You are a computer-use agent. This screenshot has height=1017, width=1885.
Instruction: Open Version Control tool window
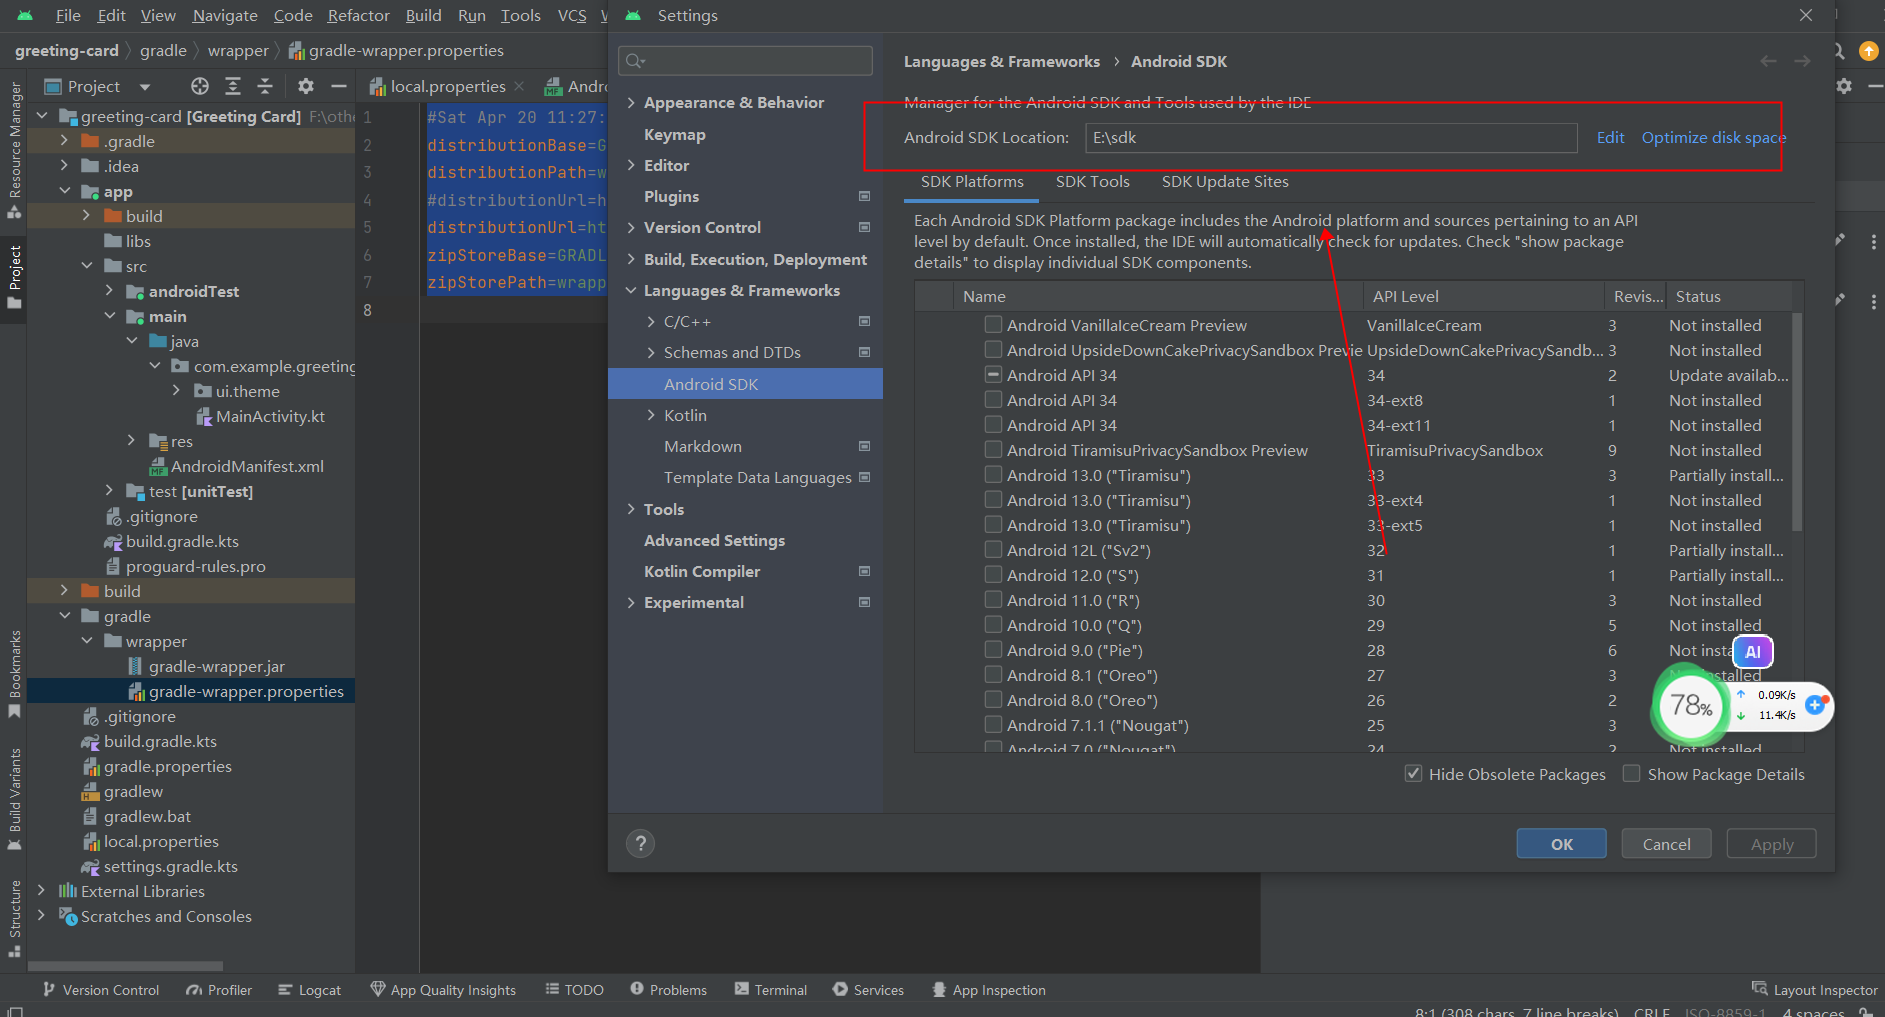click(x=101, y=990)
